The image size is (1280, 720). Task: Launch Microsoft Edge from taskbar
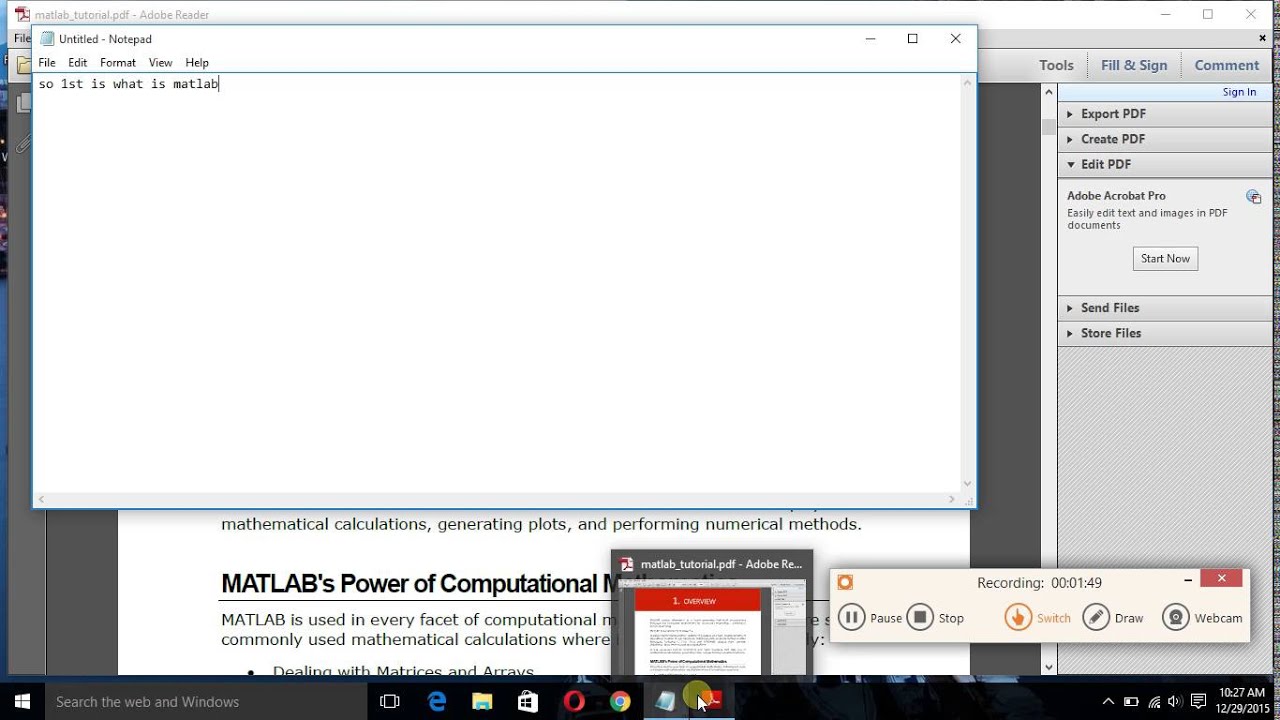click(437, 702)
